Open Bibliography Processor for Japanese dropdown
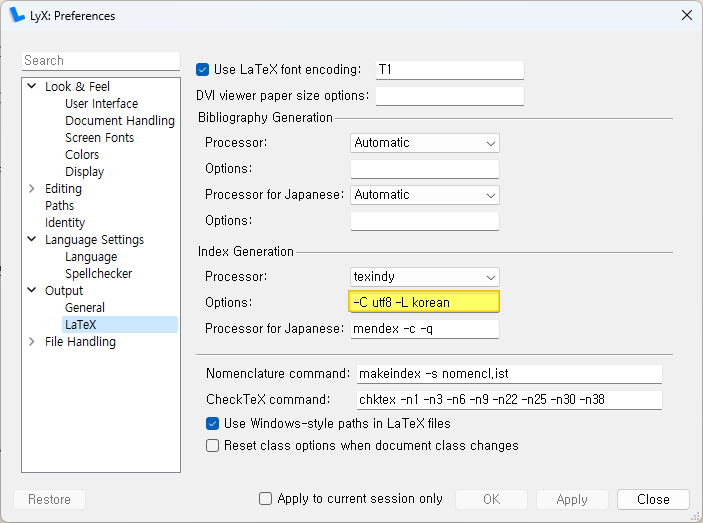Screen dimensions: 703x523 (x=425, y=195)
